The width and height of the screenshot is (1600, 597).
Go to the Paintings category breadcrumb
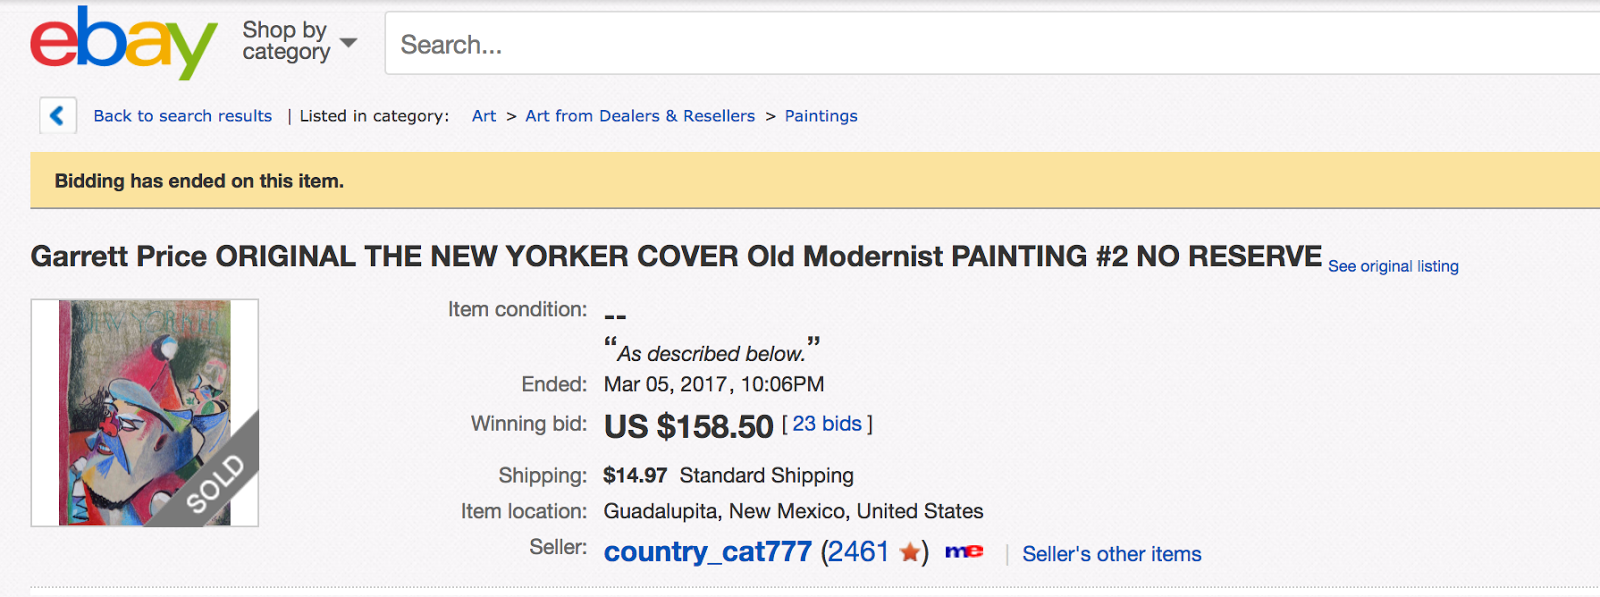pos(821,116)
